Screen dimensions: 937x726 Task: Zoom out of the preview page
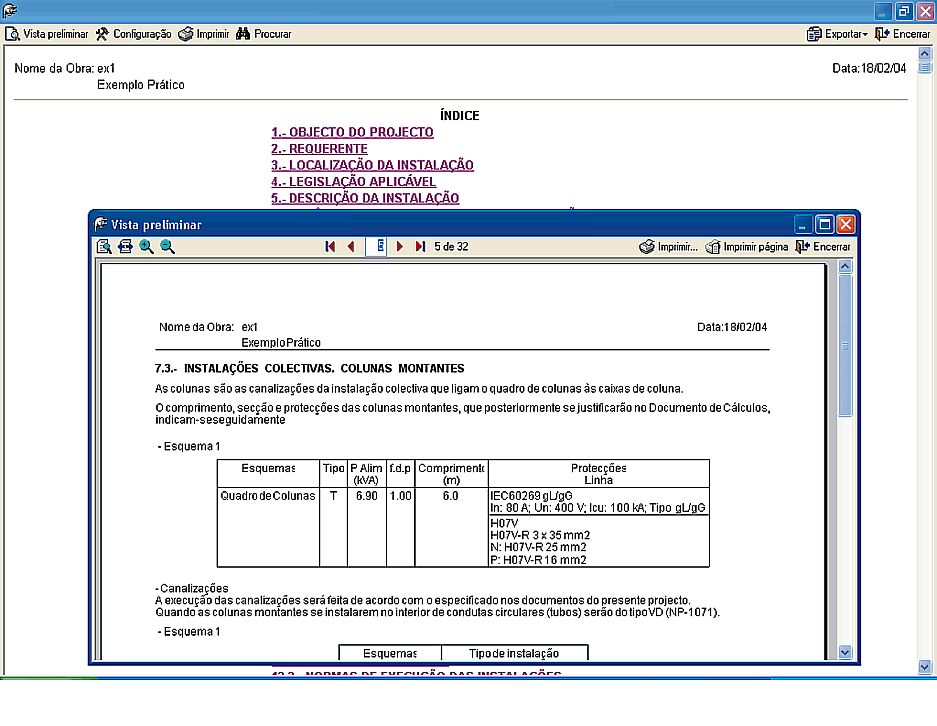click(168, 247)
